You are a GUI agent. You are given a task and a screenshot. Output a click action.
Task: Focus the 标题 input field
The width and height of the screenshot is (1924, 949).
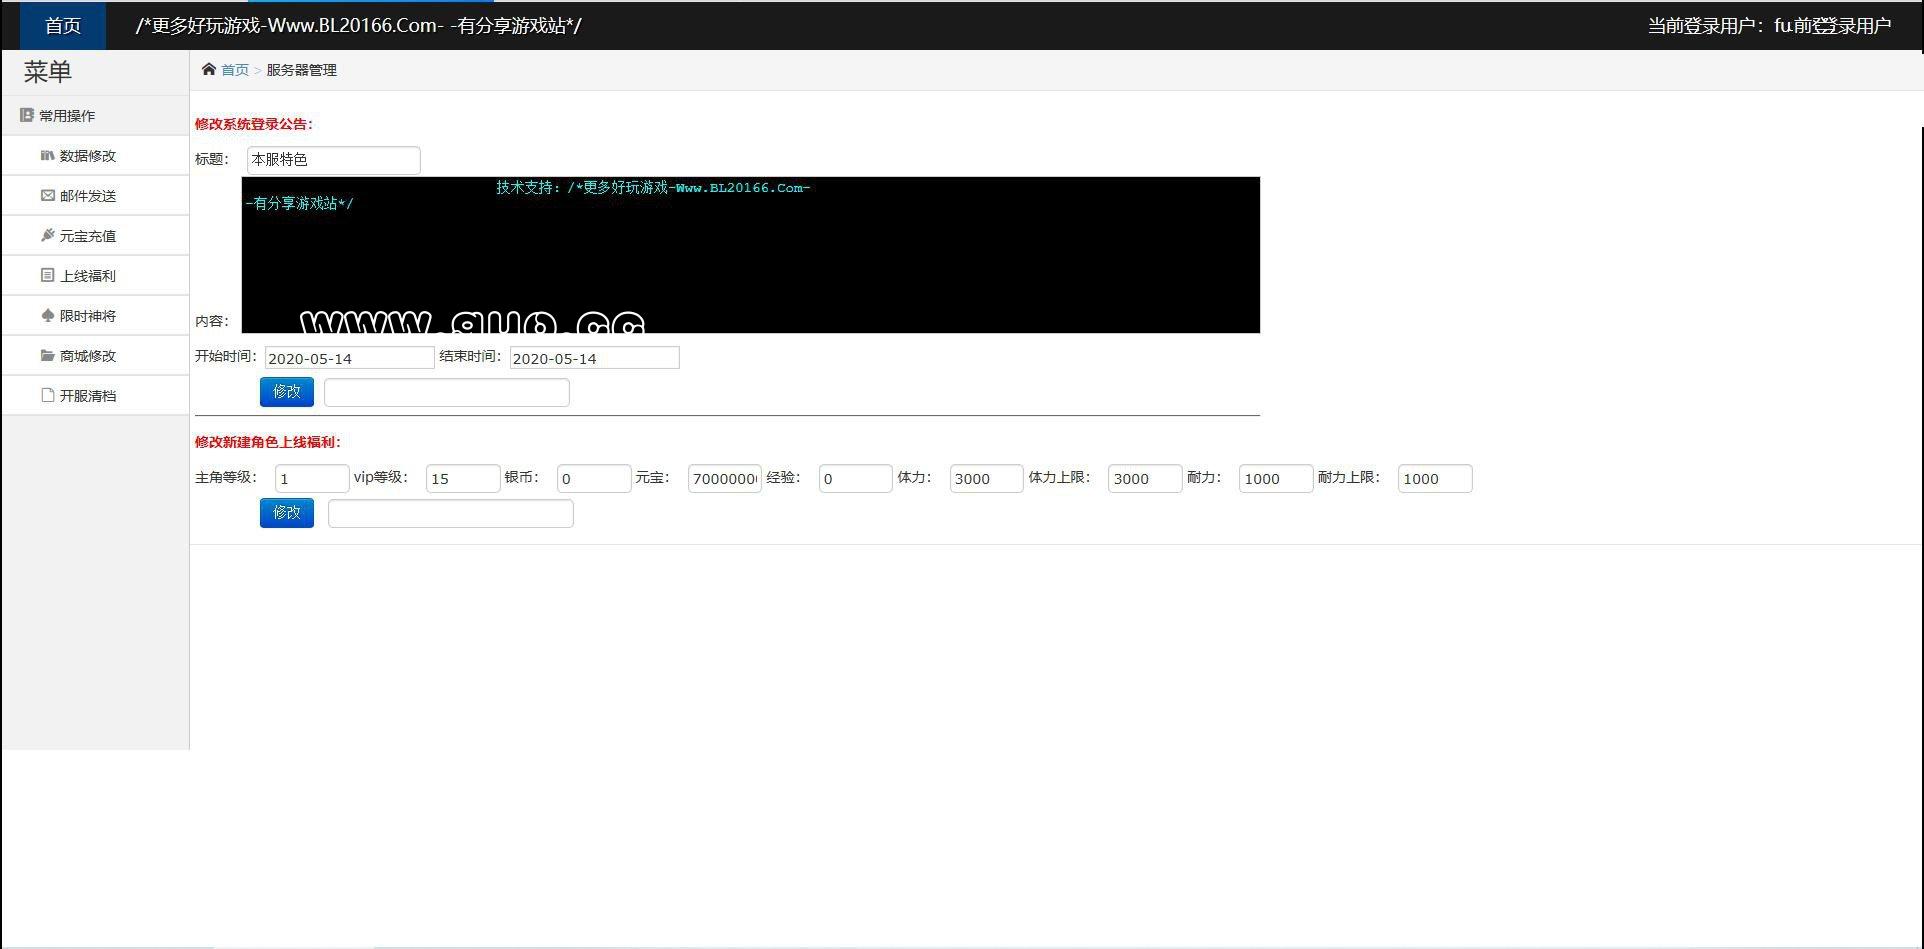coord(333,160)
